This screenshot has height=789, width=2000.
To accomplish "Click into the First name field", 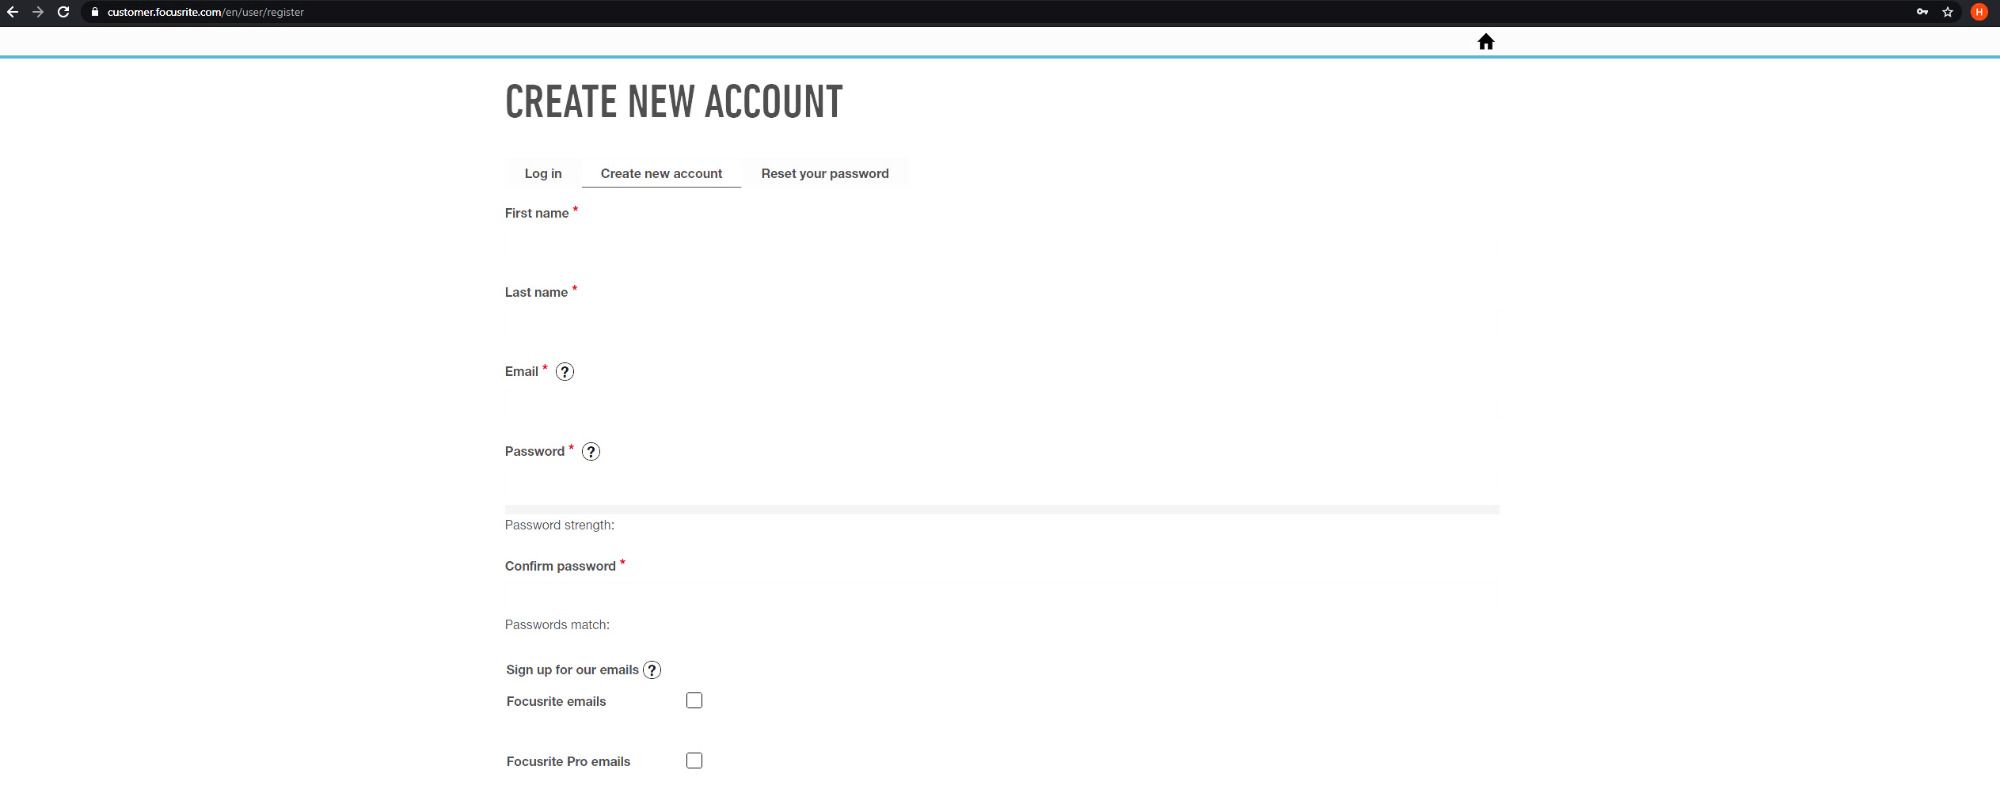I will pyautogui.click(x=1000, y=245).
